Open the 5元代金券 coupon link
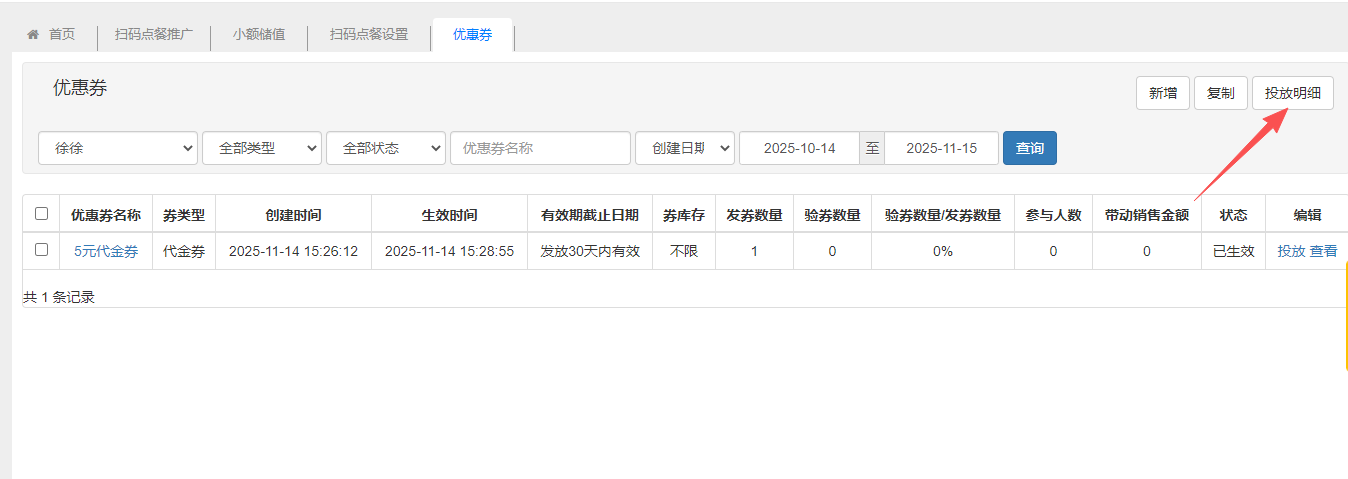1348x479 pixels. click(x=106, y=251)
